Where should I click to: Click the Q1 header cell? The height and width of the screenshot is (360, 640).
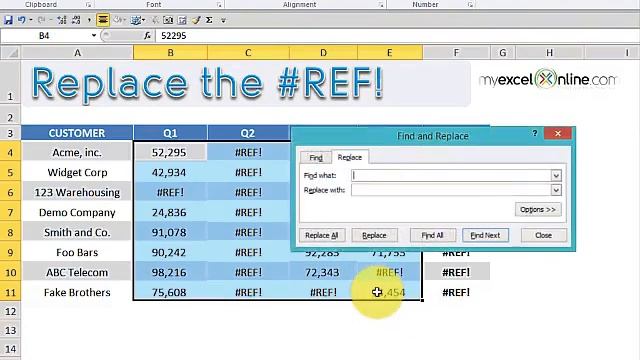(170, 133)
